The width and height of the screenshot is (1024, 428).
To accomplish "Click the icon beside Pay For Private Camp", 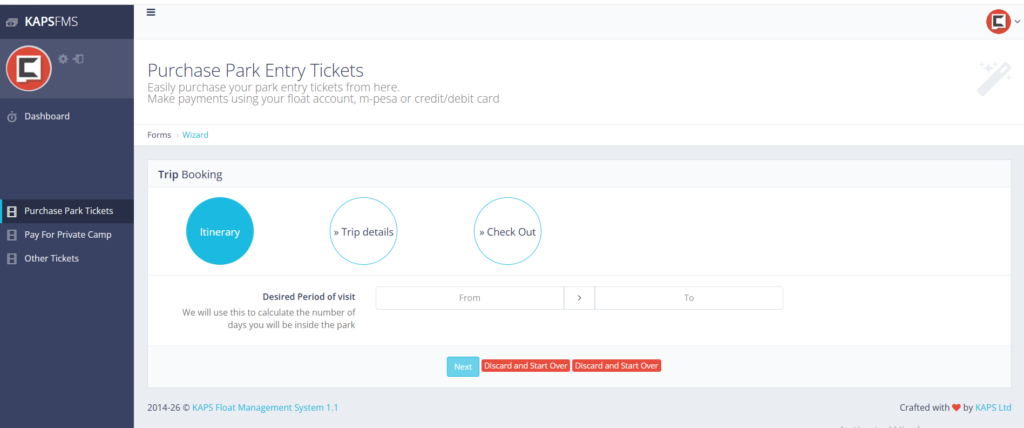I will (x=12, y=235).
